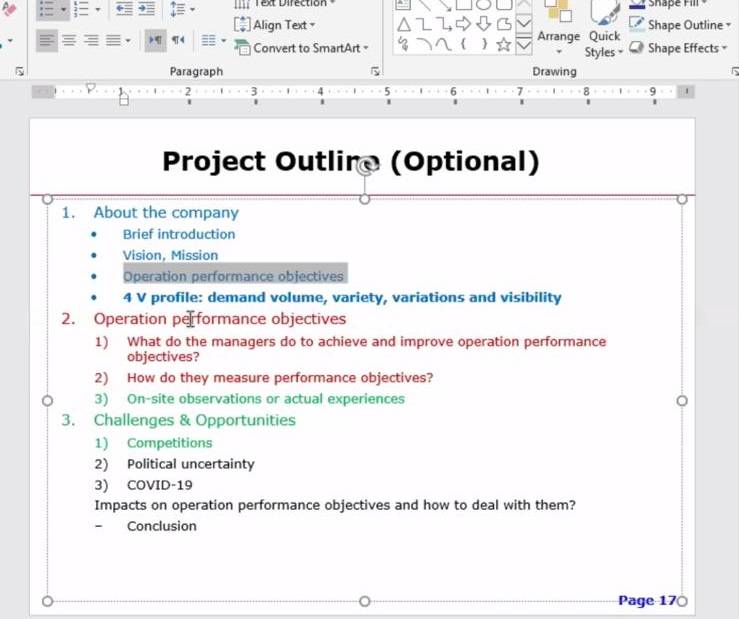Click the 'Conclusion' line
The image size is (739, 619).
click(x=162, y=526)
